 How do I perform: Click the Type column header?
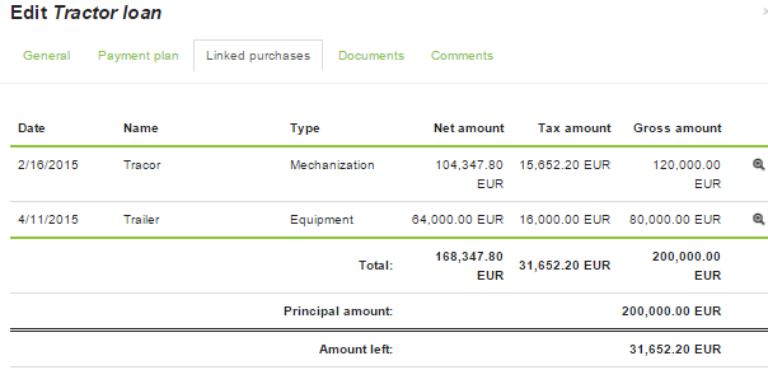click(x=305, y=128)
